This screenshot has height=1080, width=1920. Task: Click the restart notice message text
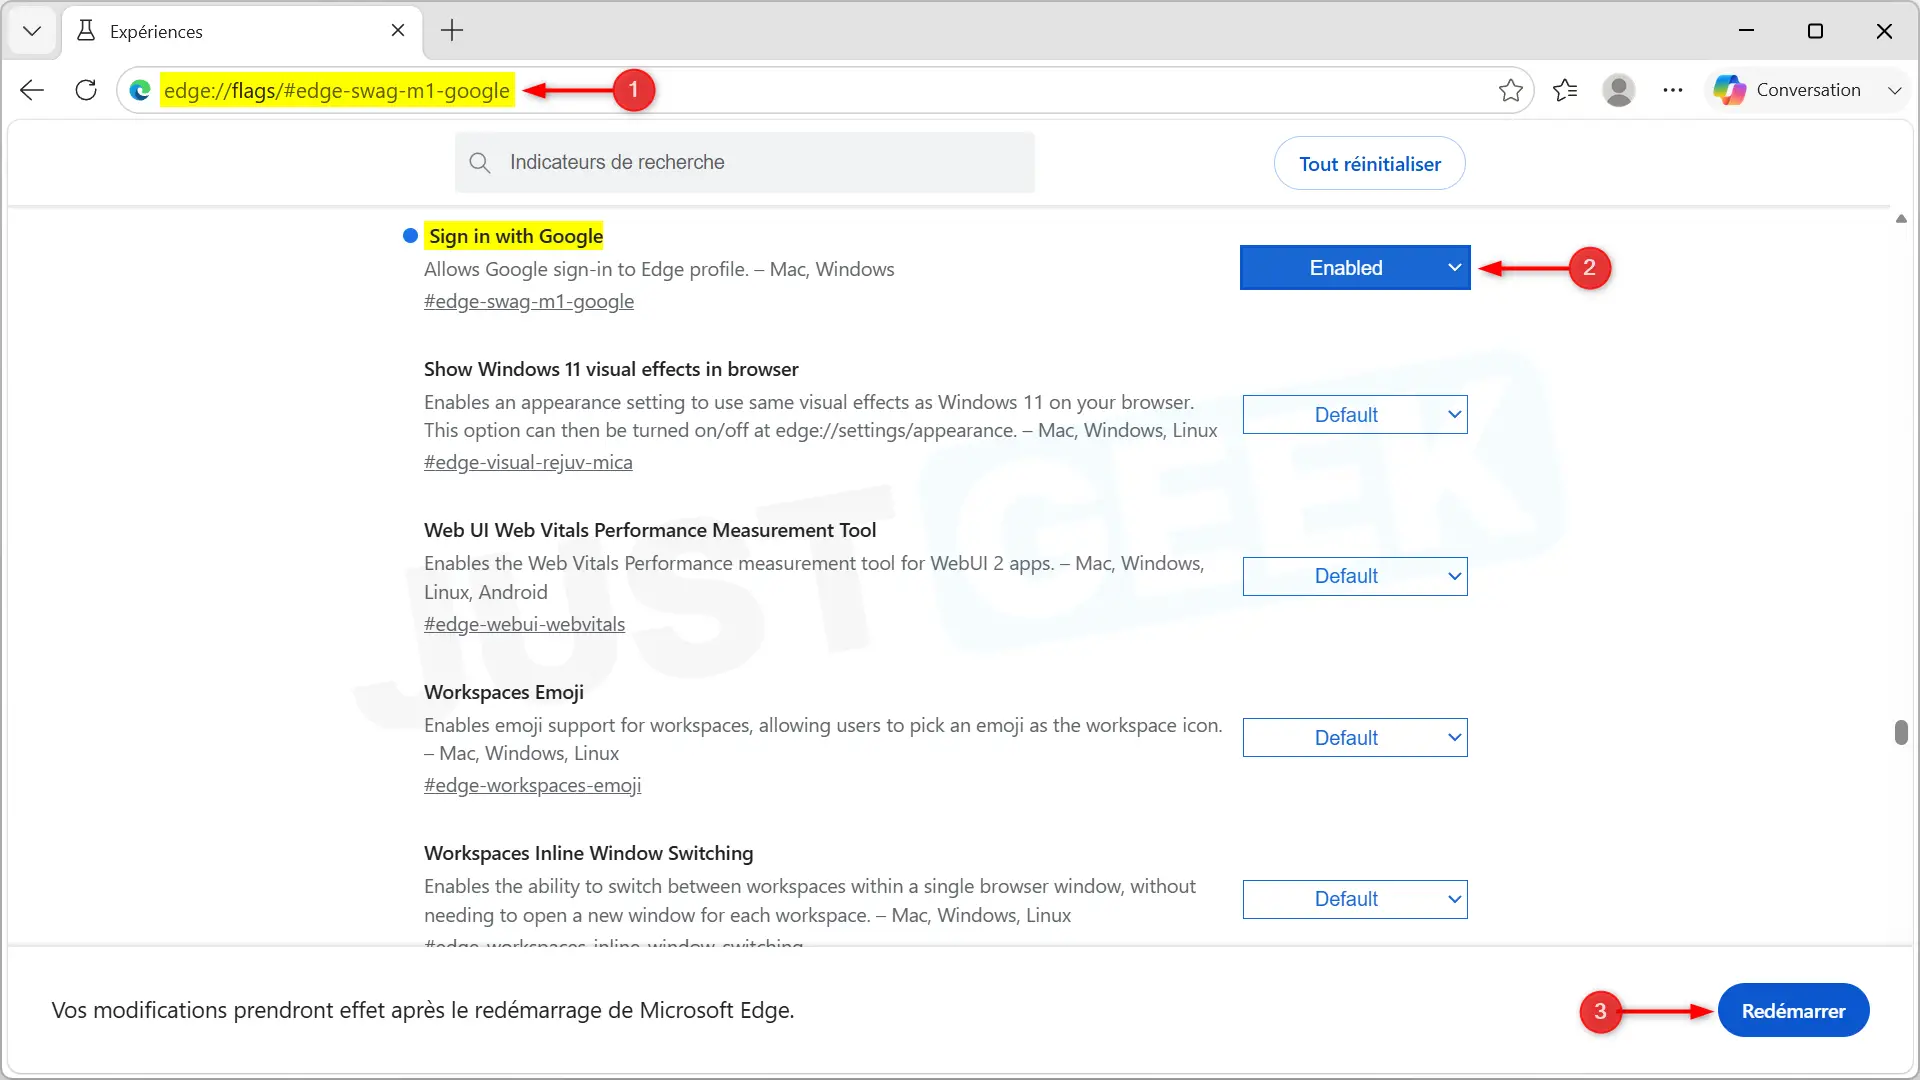point(423,1010)
